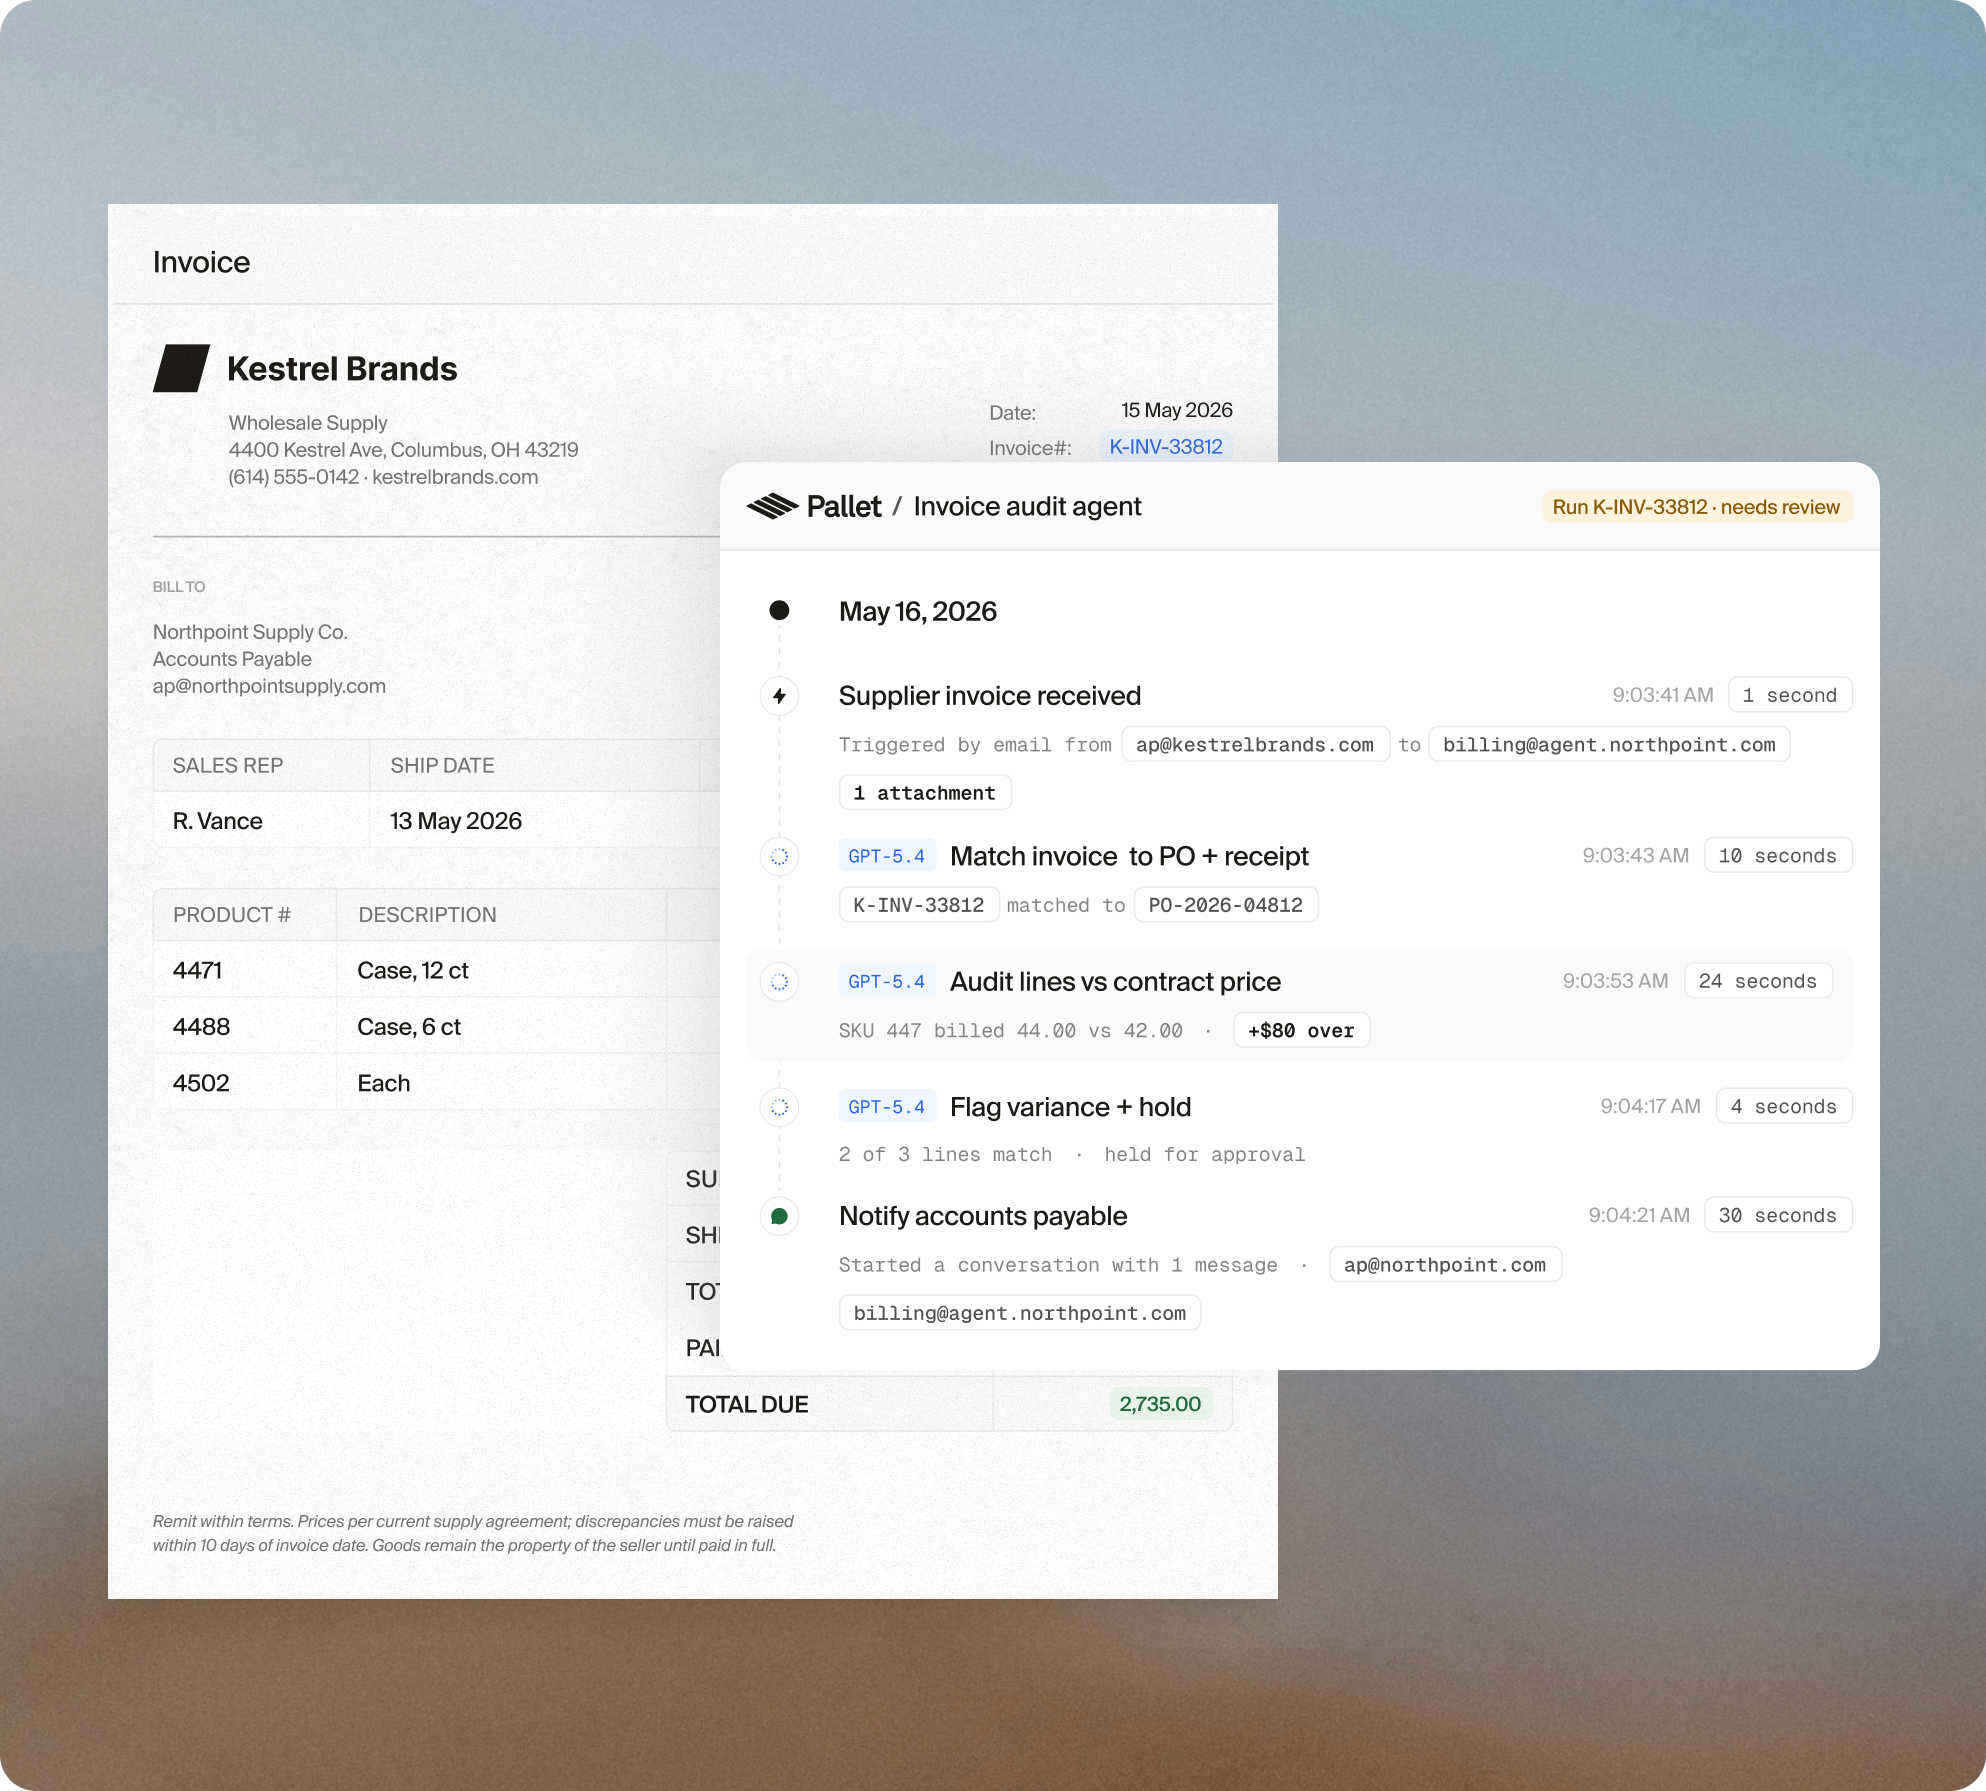Click the 4 seconds duration badge
This screenshot has width=1986, height=1791.
[x=1784, y=1106]
